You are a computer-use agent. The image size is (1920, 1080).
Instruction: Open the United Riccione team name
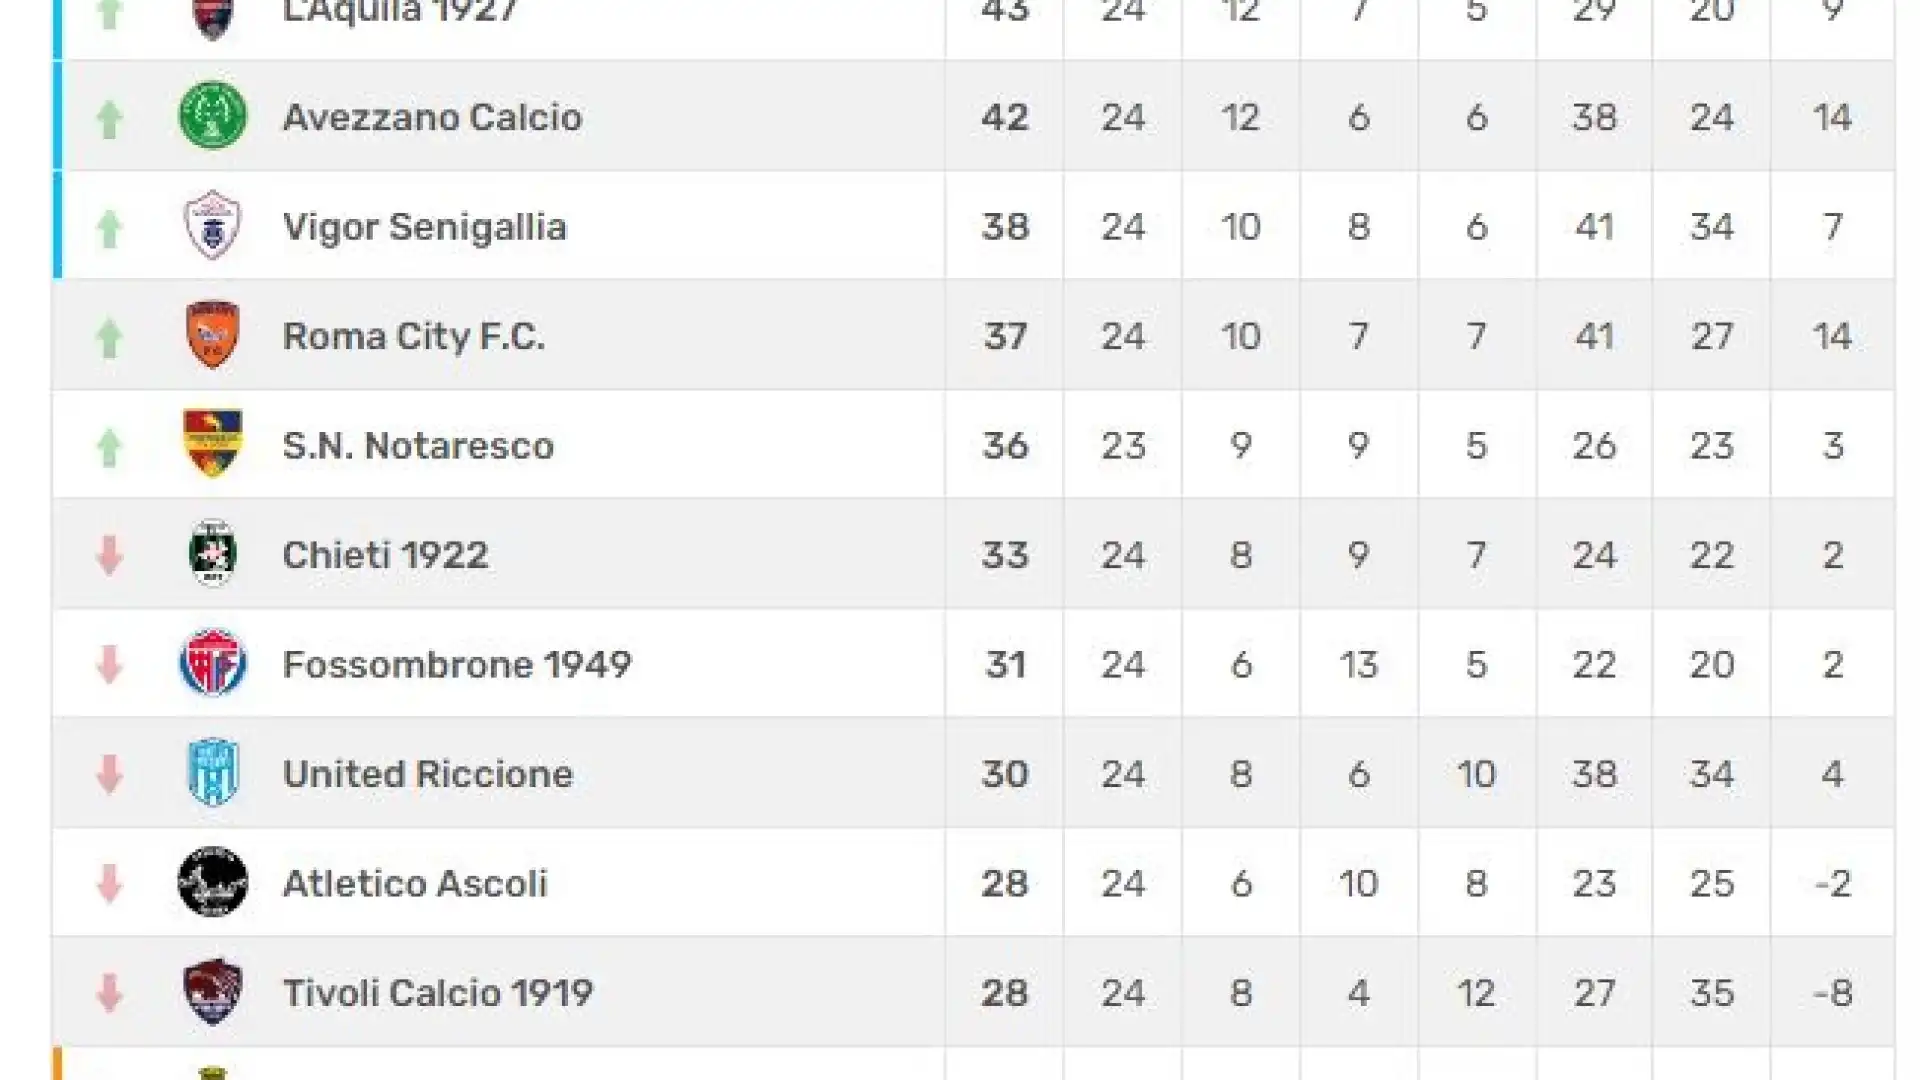pos(427,774)
